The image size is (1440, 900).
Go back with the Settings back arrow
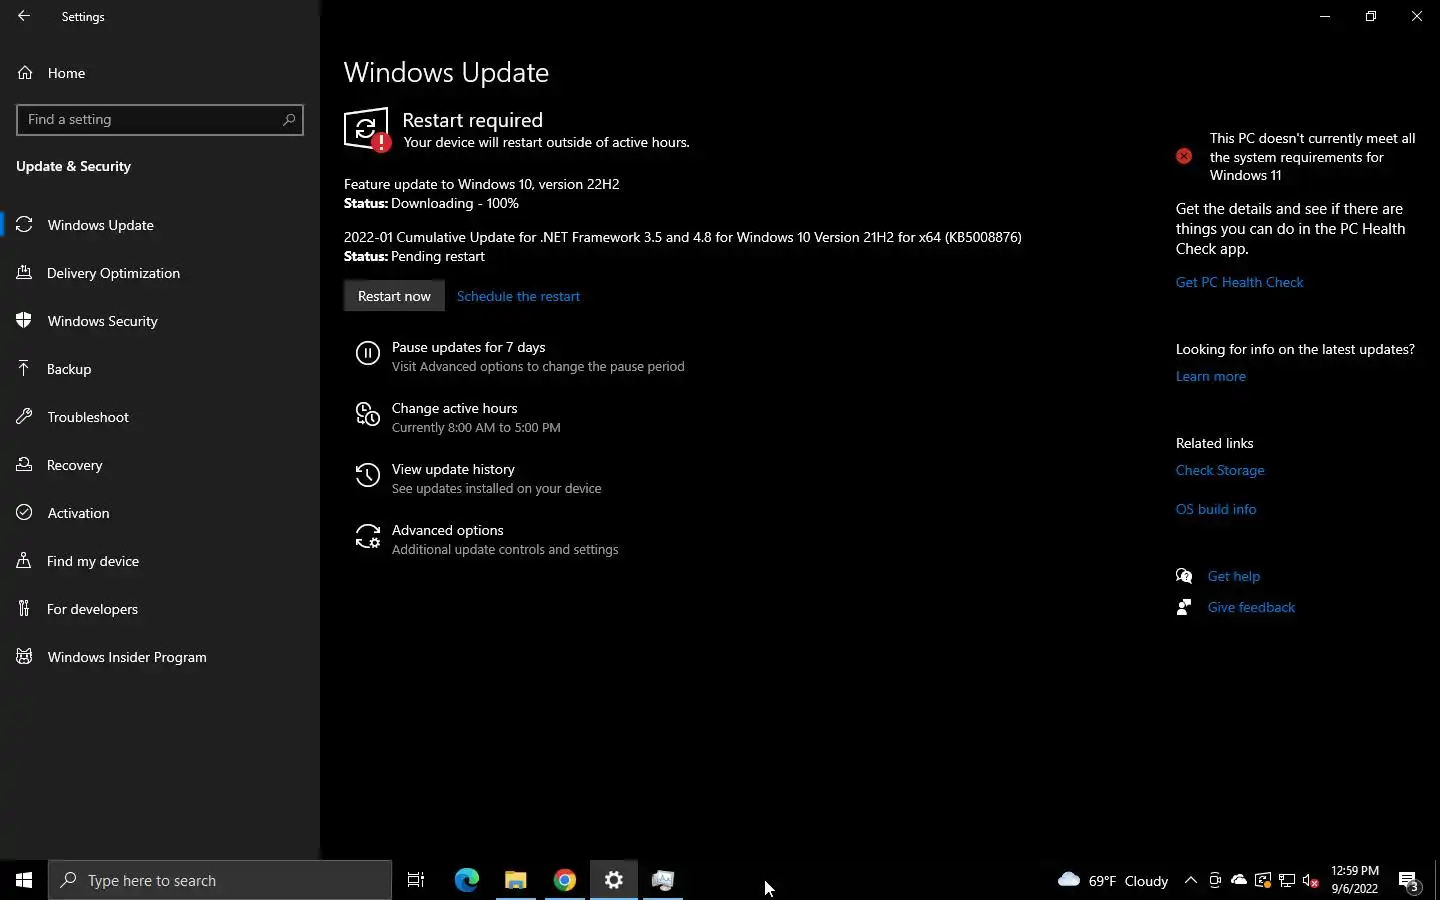(24, 16)
